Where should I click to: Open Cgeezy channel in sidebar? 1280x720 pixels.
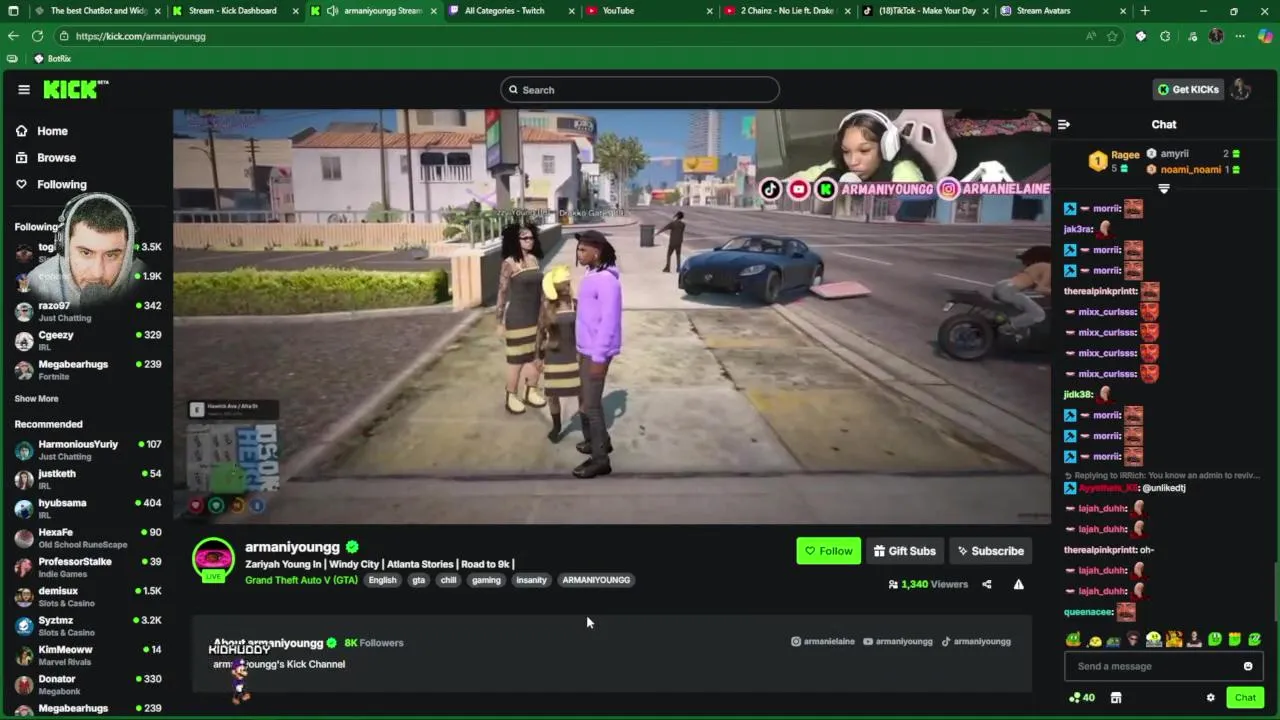(x=88, y=341)
